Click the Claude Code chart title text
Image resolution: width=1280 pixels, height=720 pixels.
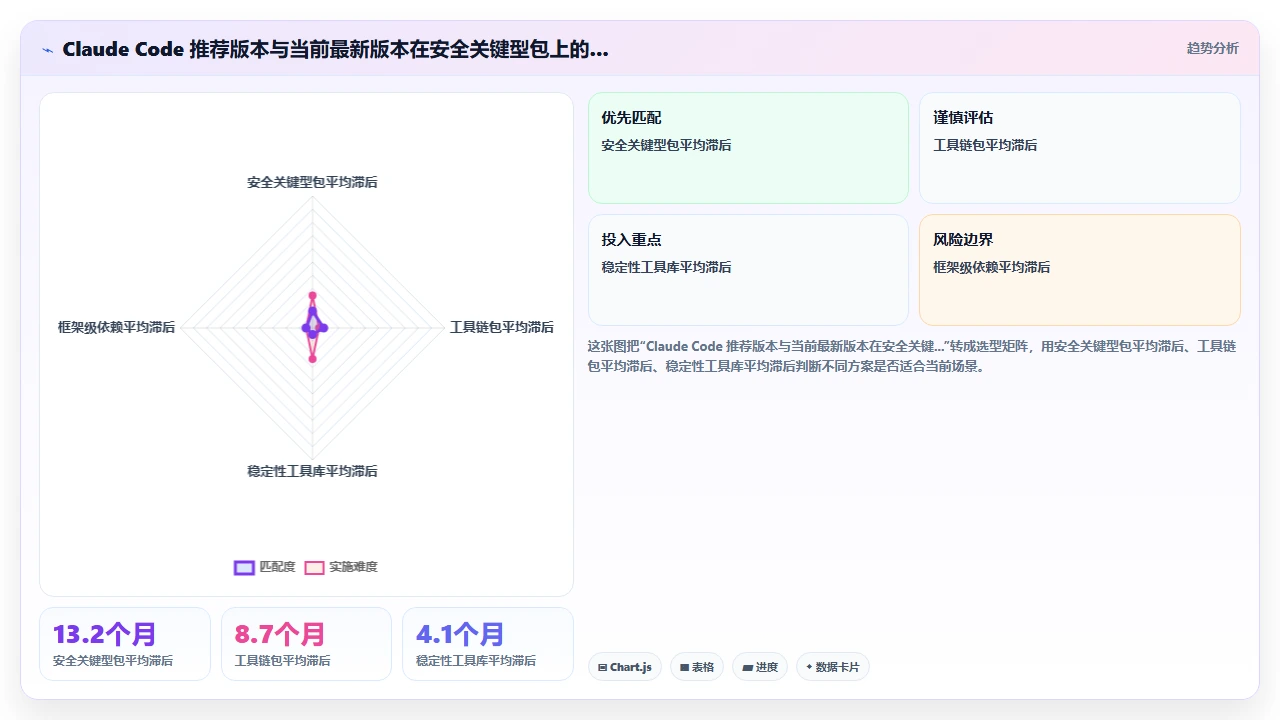[x=335, y=49]
